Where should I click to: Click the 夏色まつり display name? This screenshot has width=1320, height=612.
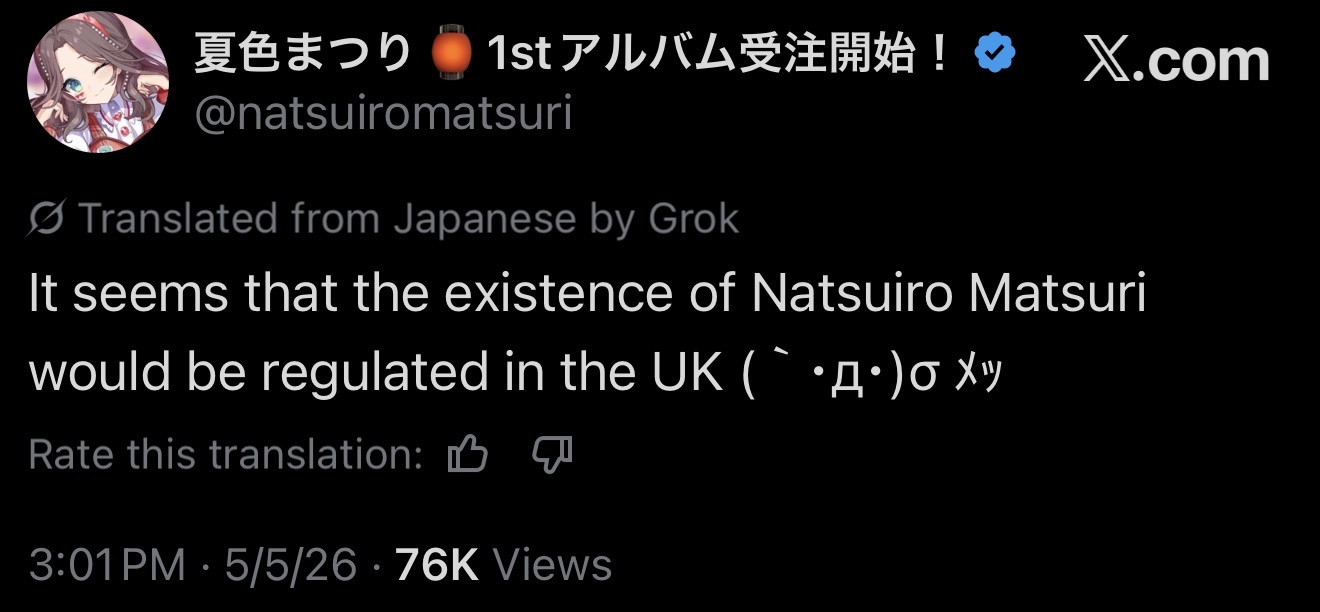click(302, 53)
